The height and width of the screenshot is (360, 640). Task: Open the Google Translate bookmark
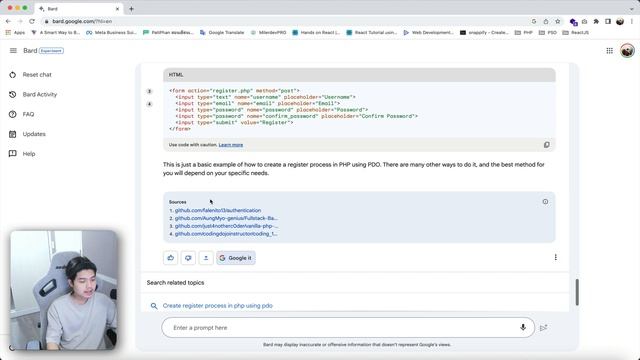coord(222,32)
